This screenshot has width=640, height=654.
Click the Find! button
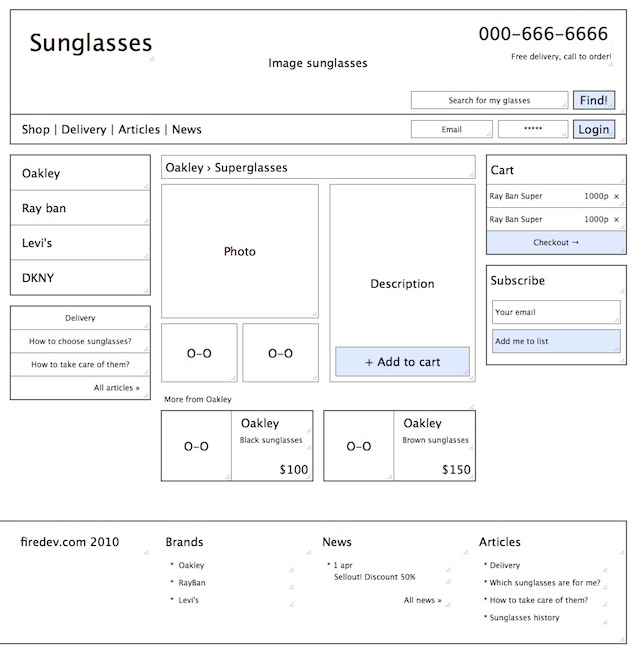594,100
